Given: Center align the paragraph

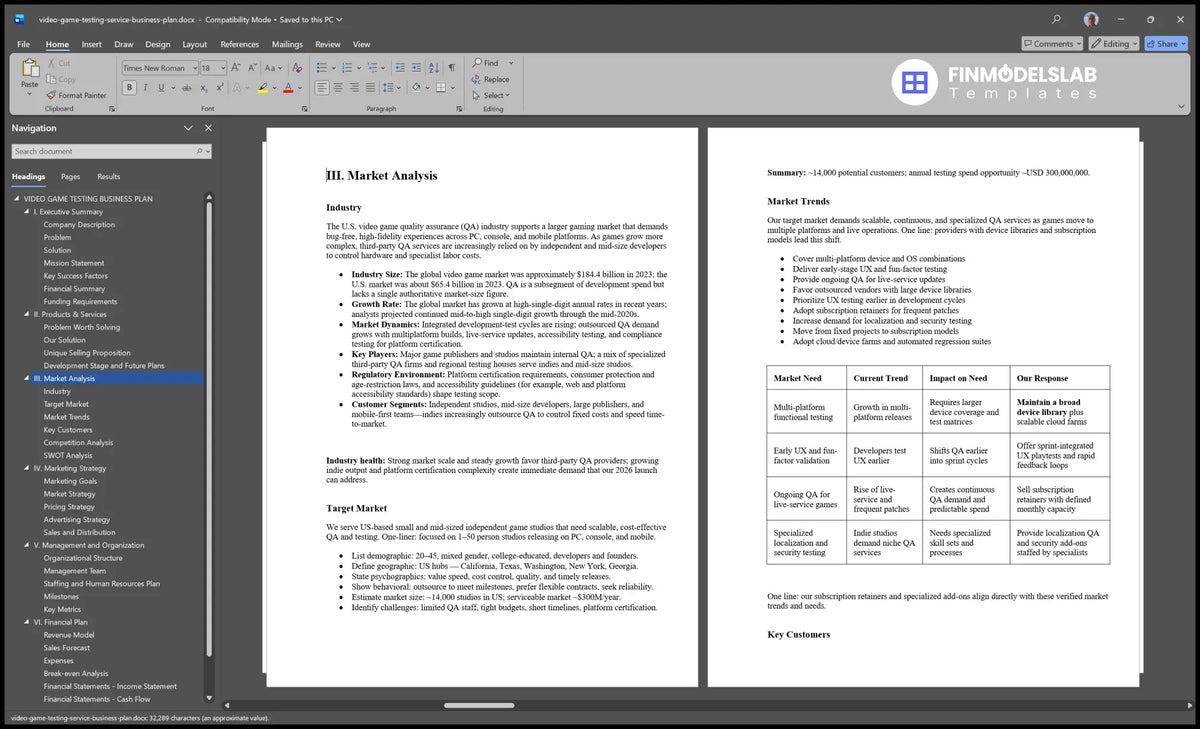Looking at the screenshot, I should point(338,88).
